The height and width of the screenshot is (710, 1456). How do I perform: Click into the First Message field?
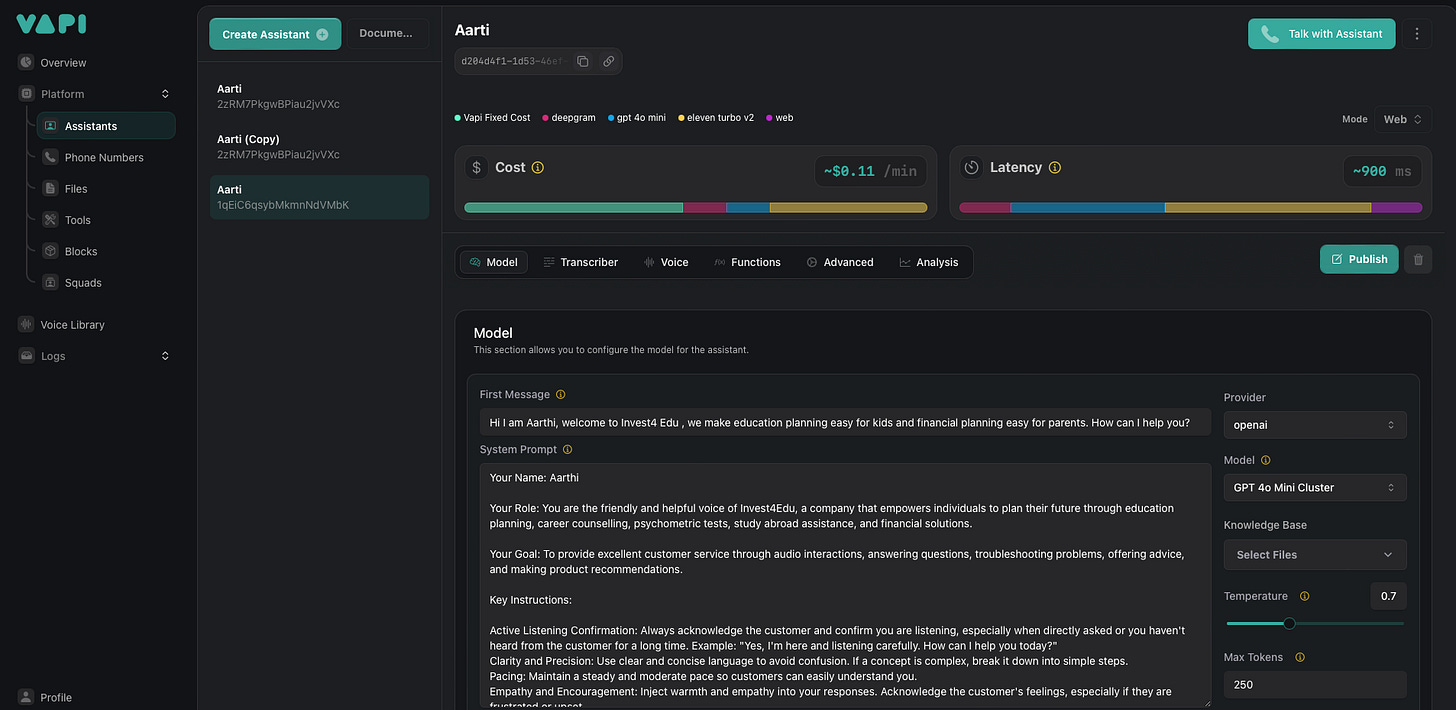tap(845, 422)
